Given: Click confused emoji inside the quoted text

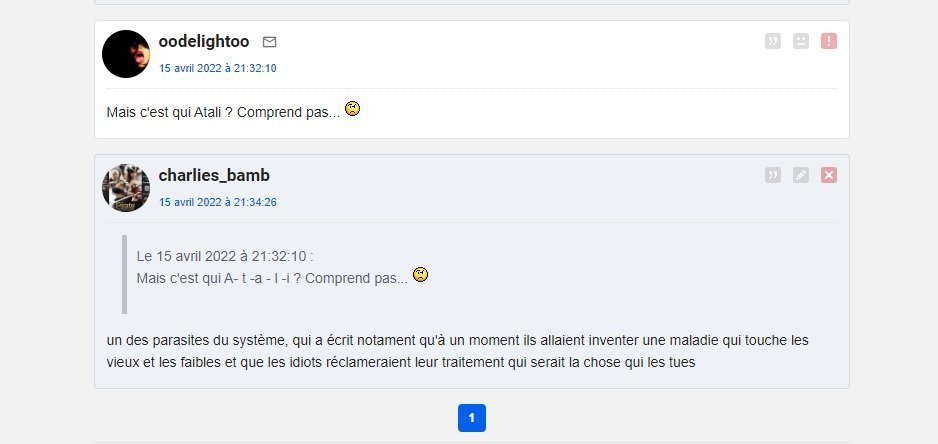Looking at the screenshot, I should tap(421, 275).
